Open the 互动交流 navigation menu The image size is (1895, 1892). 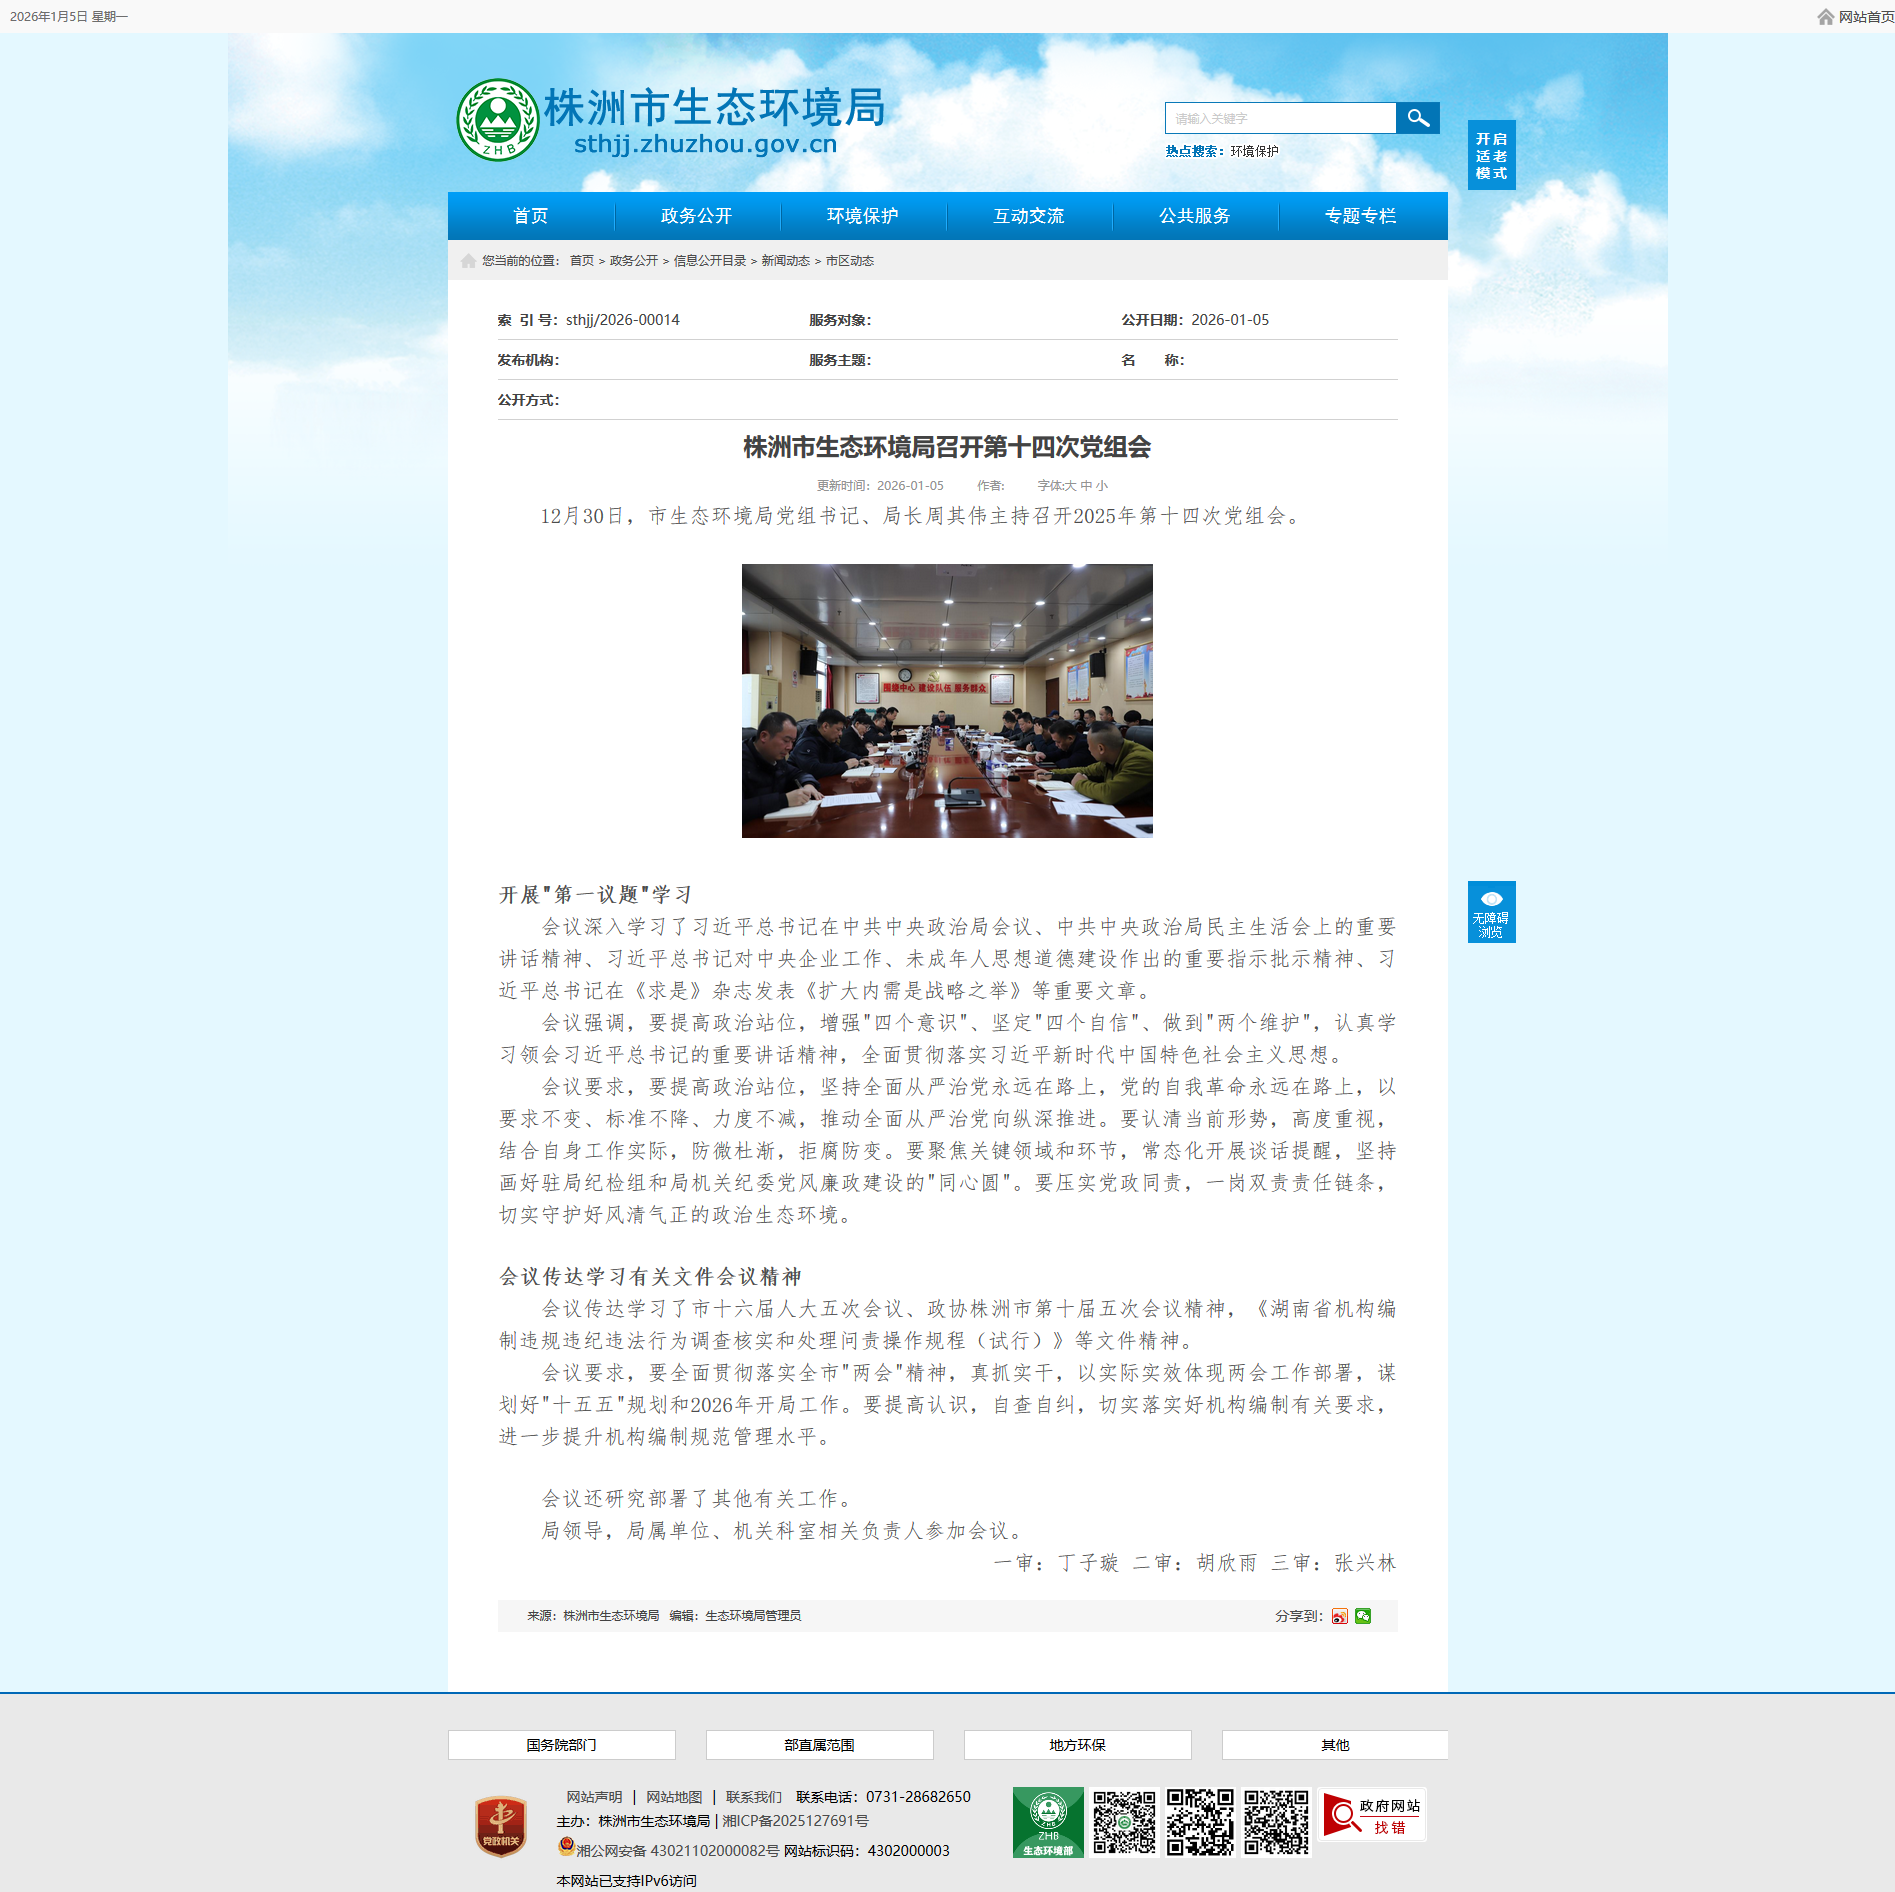[1028, 216]
